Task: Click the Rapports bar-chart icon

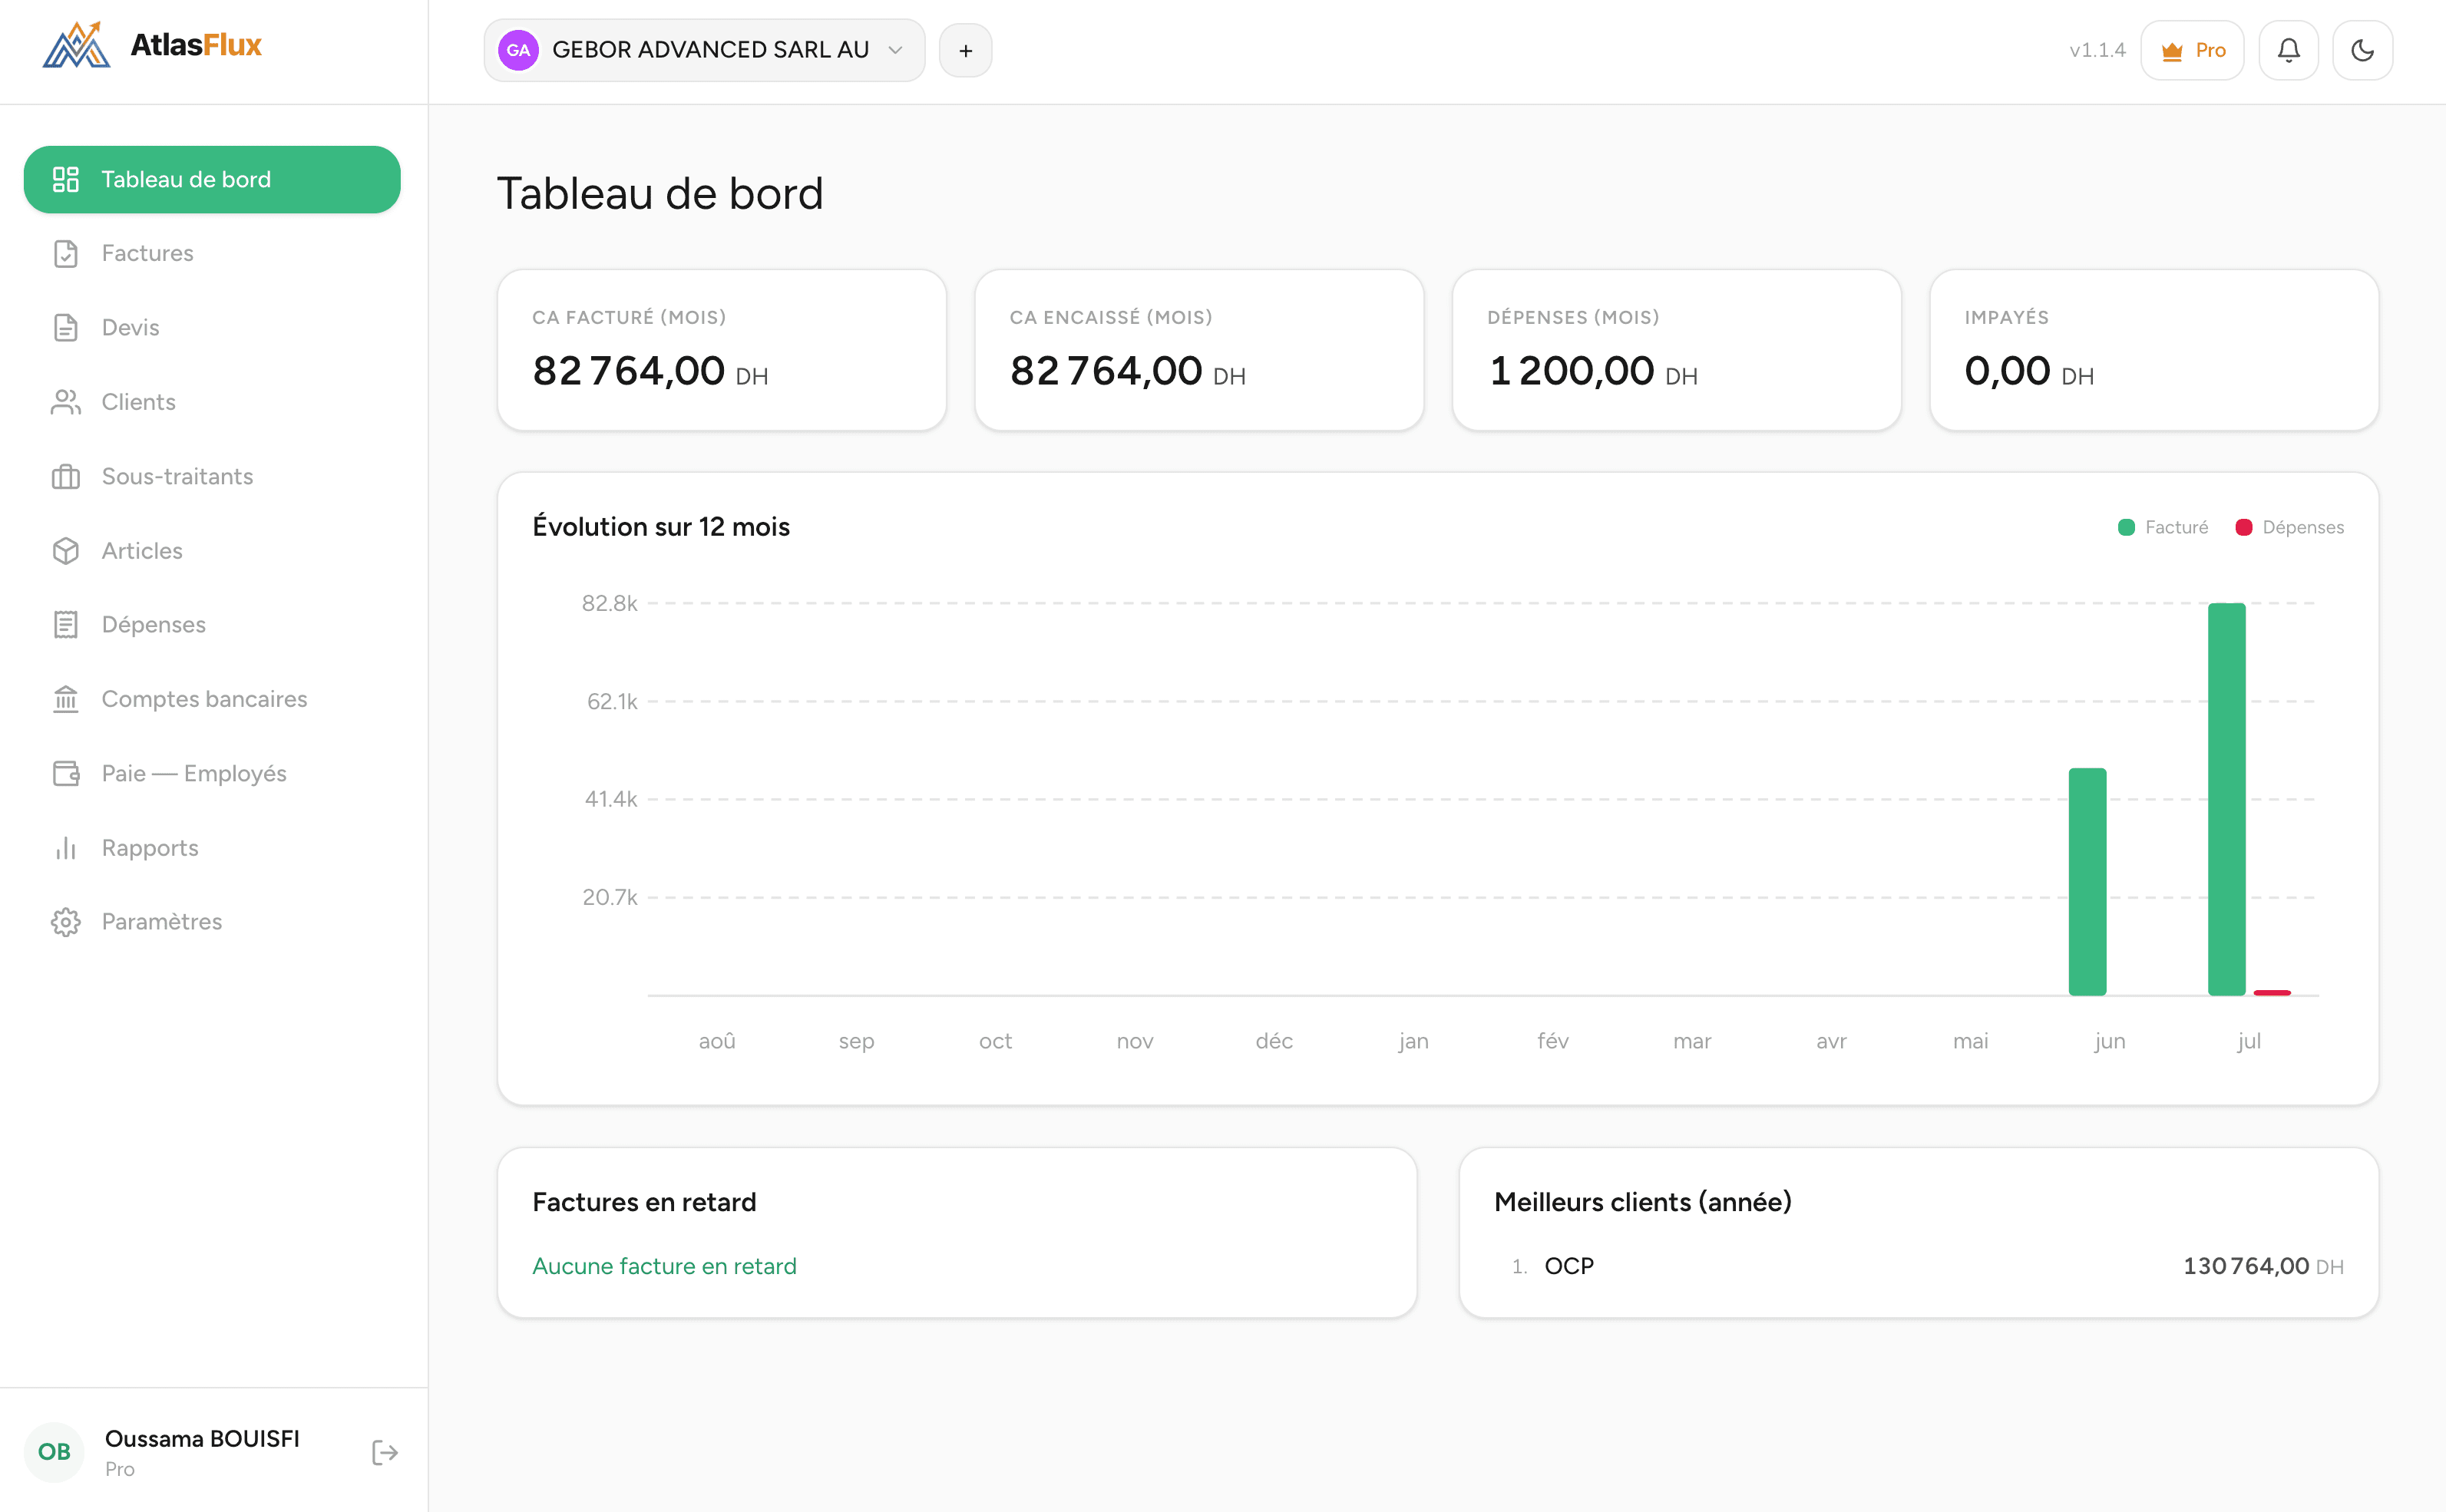Action: click(66, 848)
